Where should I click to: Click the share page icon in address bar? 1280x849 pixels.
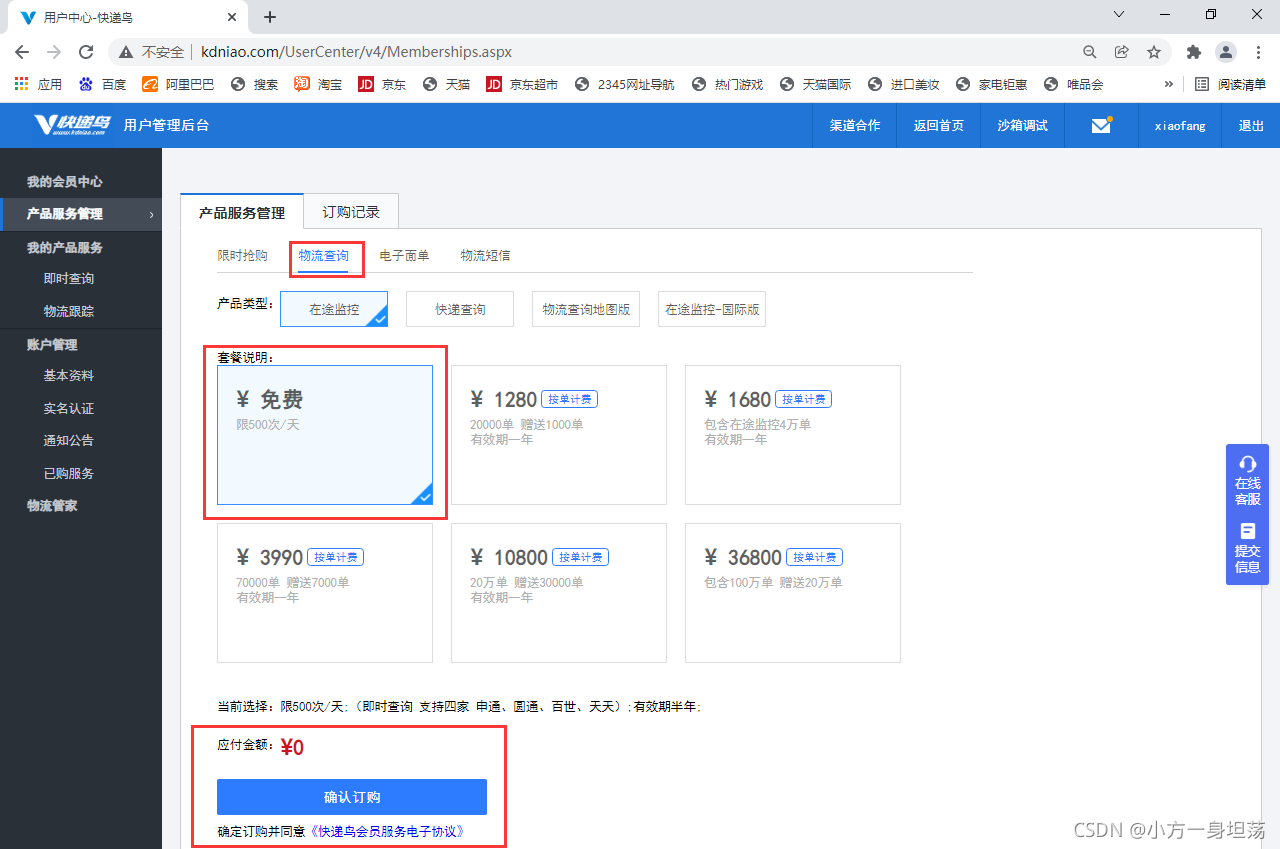1122,52
